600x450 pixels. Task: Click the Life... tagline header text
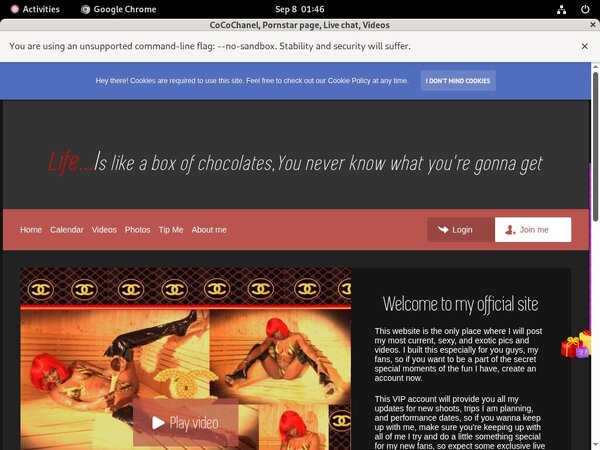296,162
